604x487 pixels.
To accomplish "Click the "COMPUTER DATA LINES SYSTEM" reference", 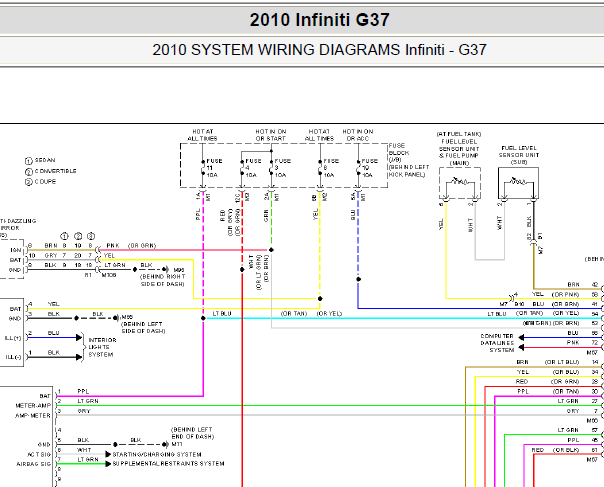I will click(497, 343).
